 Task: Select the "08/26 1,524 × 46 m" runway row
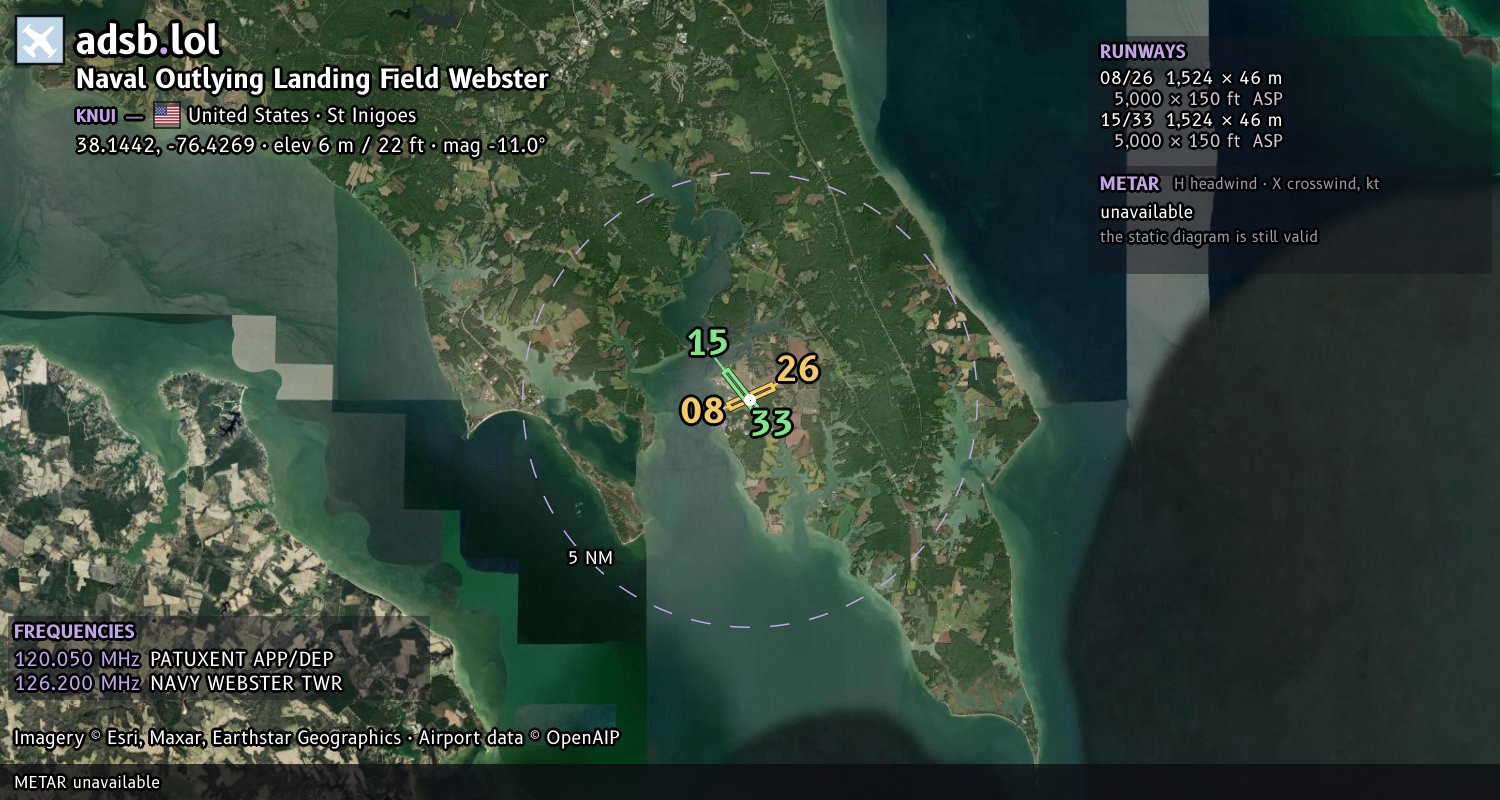[x=1191, y=78]
